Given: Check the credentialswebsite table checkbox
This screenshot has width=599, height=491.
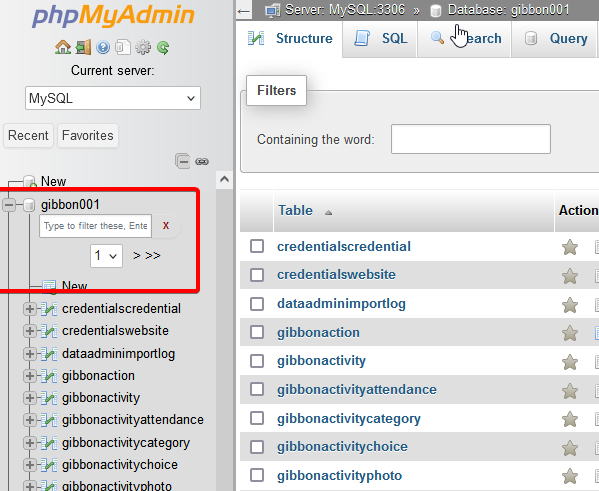Looking at the screenshot, I should pyautogui.click(x=257, y=275).
